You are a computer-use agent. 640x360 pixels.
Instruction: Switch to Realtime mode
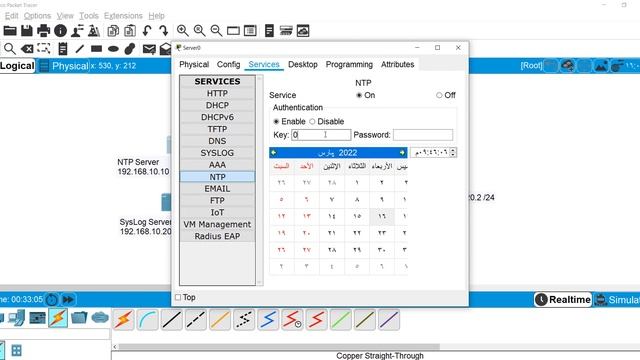coord(563,300)
